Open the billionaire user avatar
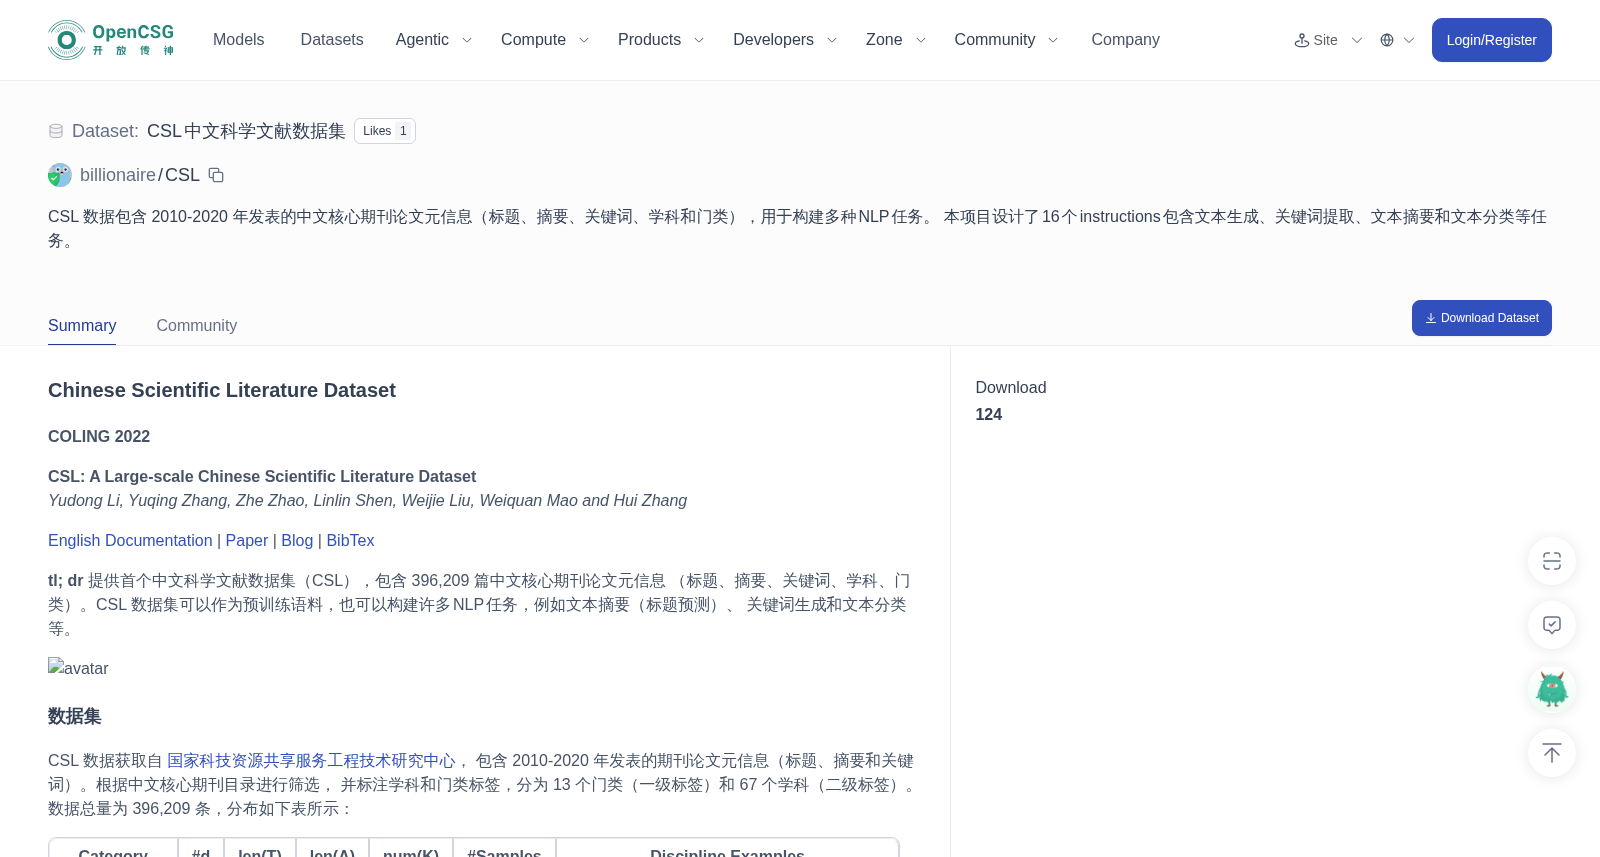Image resolution: width=1600 pixels, height=857 pixels. tap(60, 175)
